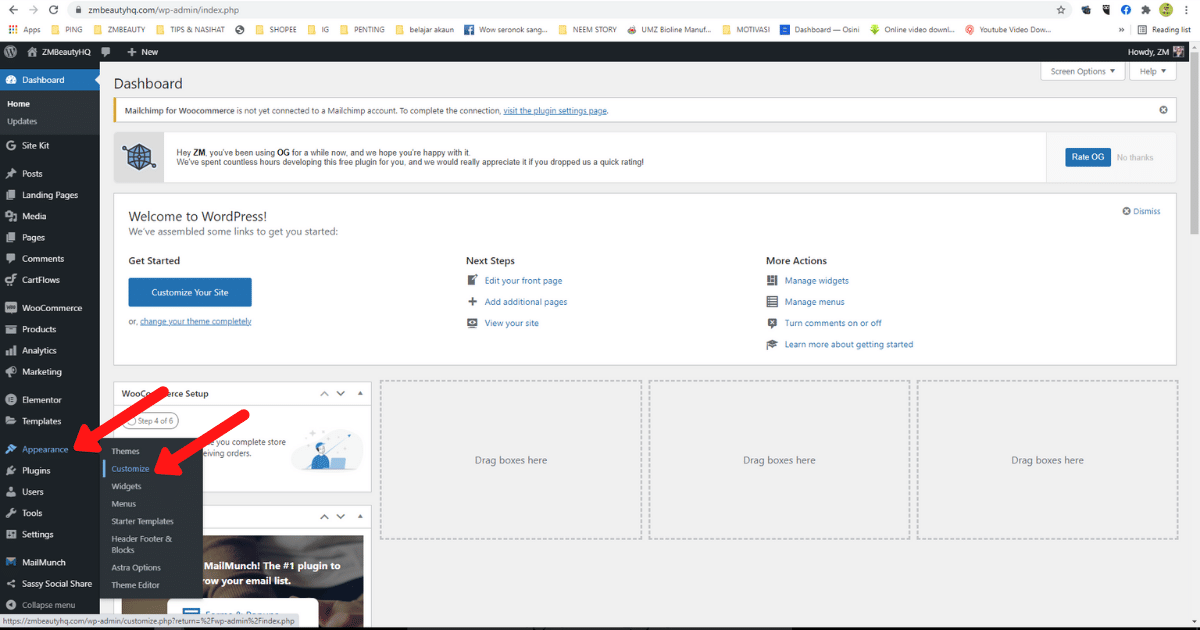Click the Customize Your Site button

click(190, 292)
